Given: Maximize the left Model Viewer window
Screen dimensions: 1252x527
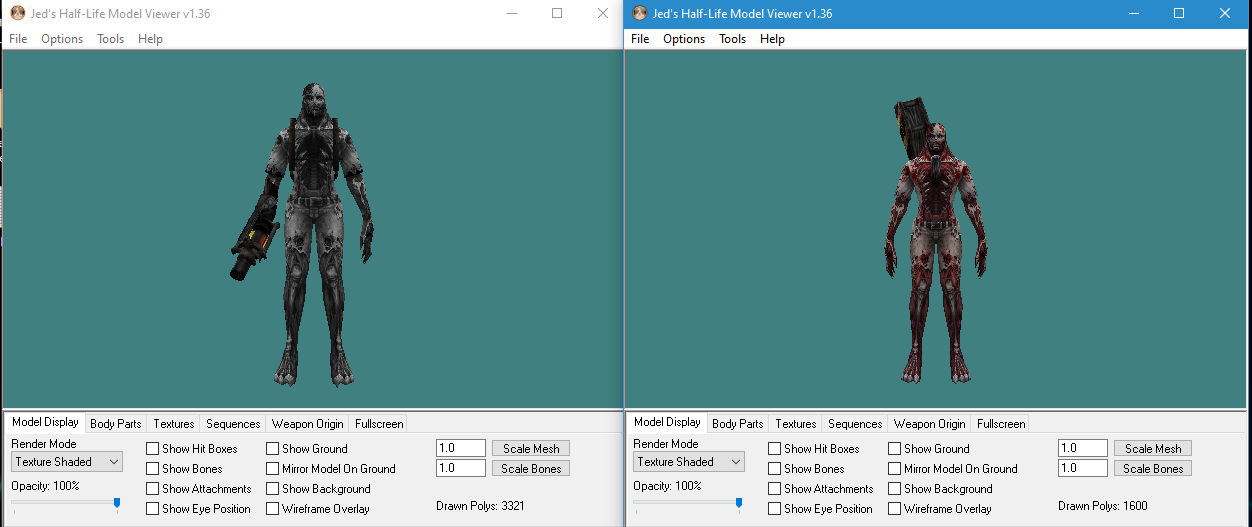Looking at the screenshot, I should [557, 14].
